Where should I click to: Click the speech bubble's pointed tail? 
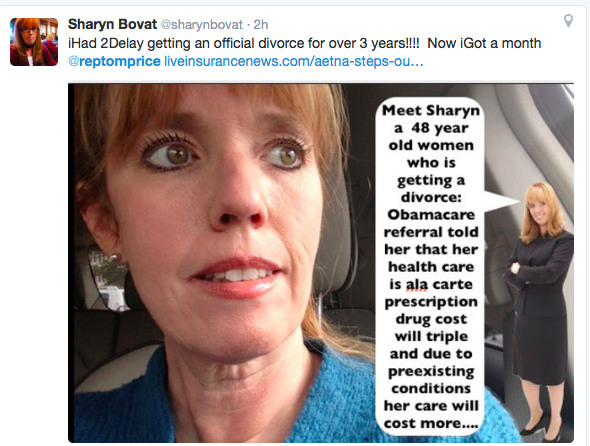[x=502, y=201]
